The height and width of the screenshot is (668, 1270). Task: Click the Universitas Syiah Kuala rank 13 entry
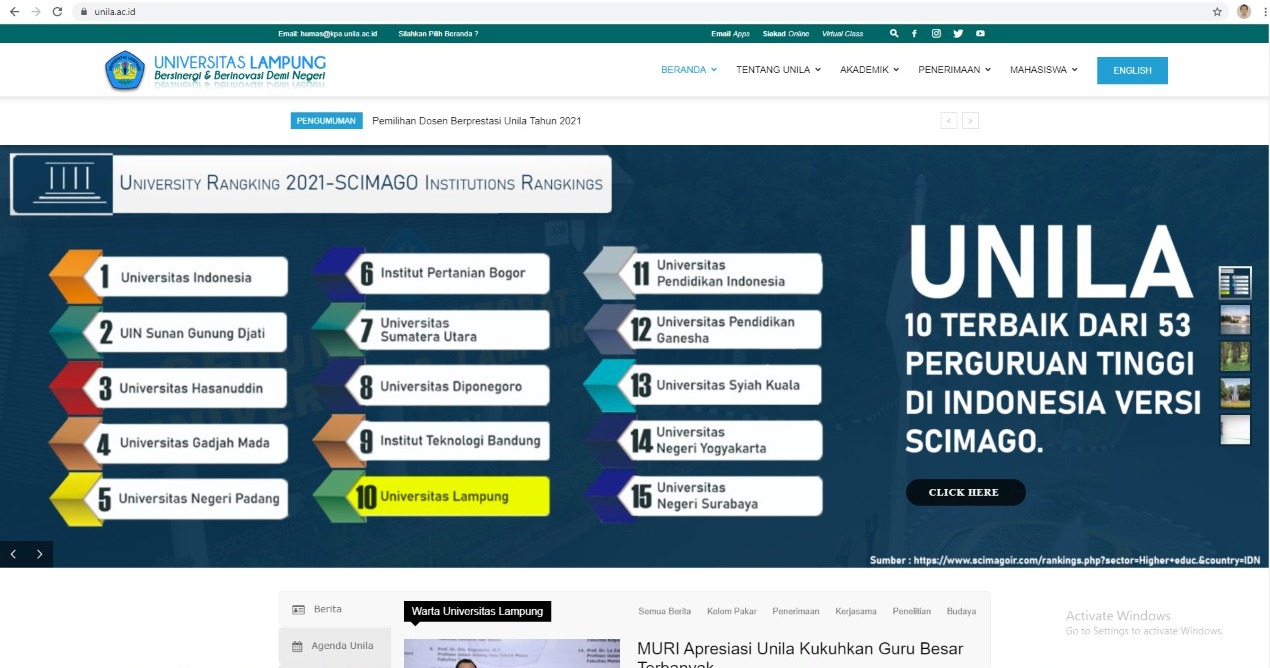tap(704, 385)
